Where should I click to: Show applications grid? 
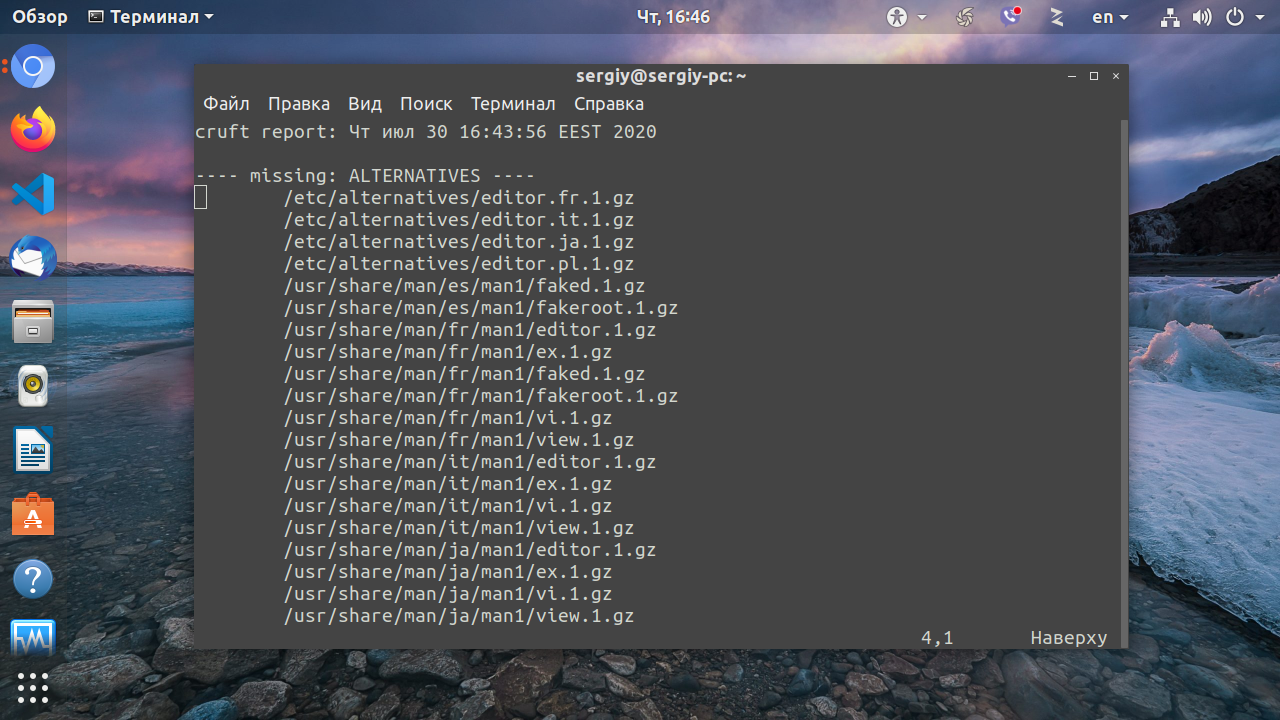pos(33,687)
